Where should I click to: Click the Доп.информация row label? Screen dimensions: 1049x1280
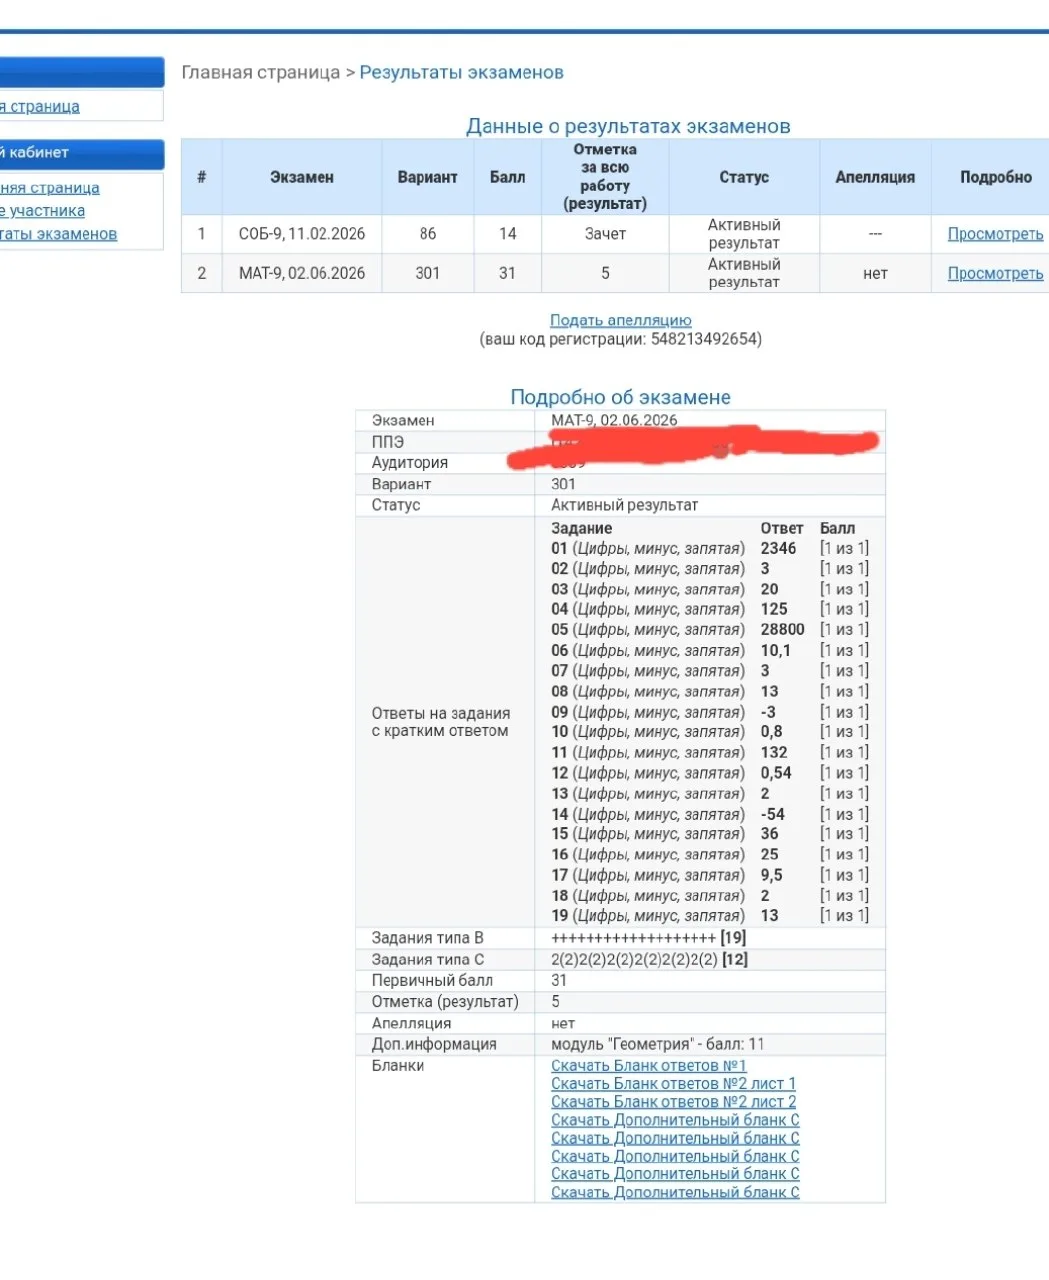tap(434, 1044)
